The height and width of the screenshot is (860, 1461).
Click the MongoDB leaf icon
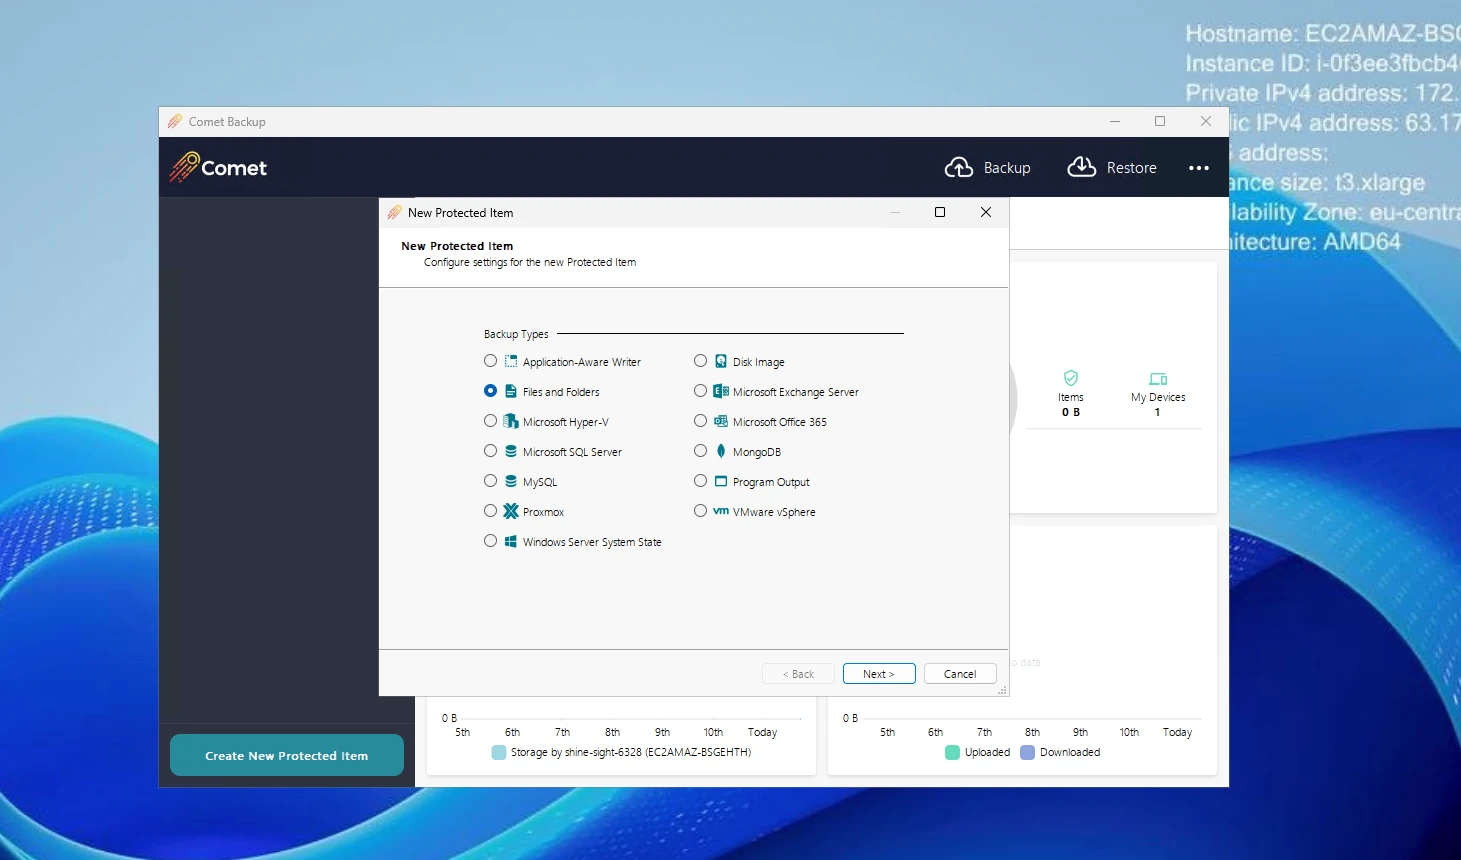tap(721, 451)
